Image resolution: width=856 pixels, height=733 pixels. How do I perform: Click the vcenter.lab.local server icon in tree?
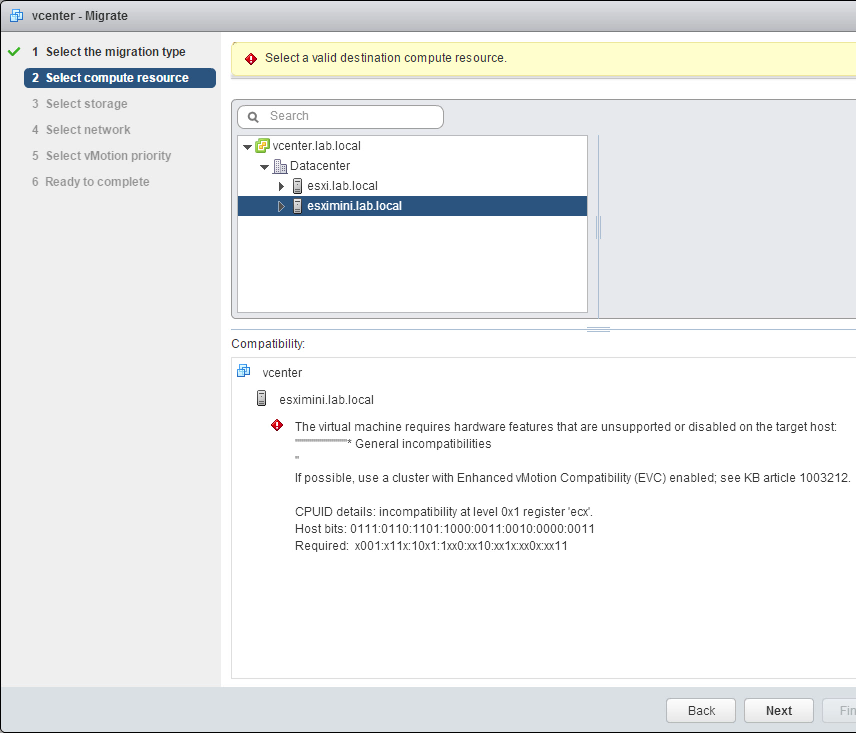coord(263,146)
